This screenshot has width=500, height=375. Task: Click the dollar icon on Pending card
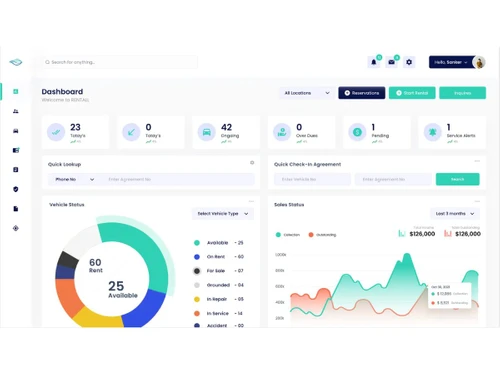pos(357,132)
